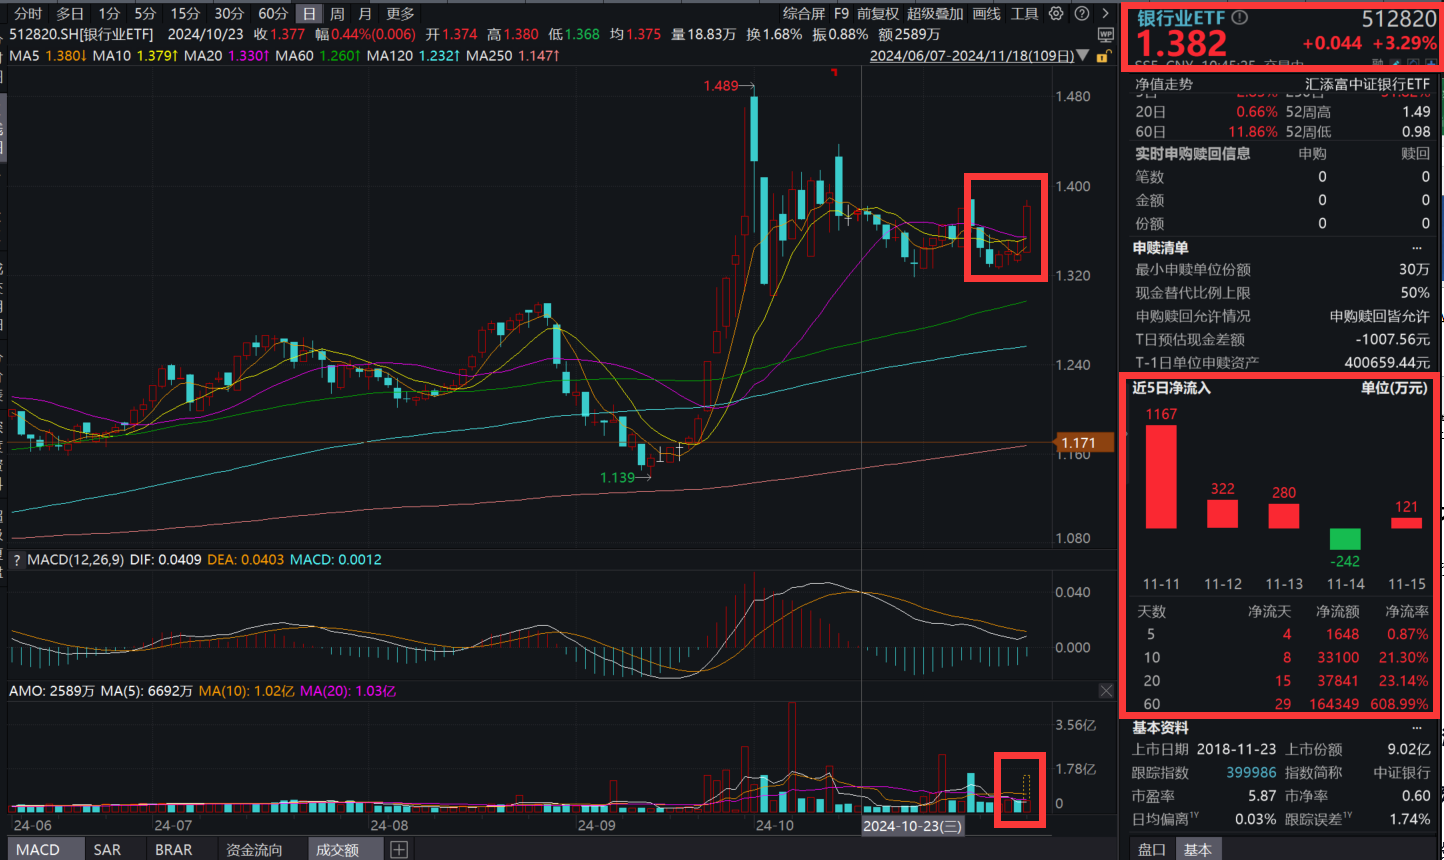Select the 30分 period

pos(229,13)
